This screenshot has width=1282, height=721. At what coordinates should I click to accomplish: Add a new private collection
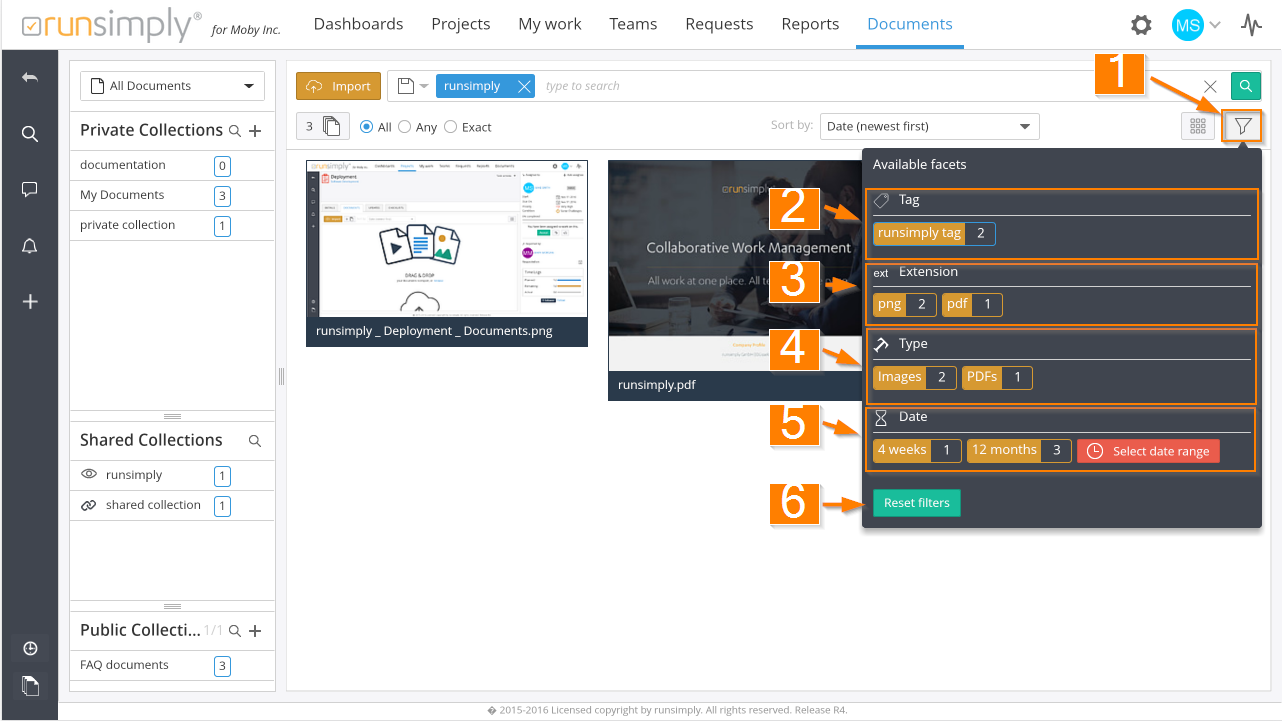pyautogui.click(x=255, y=131)
